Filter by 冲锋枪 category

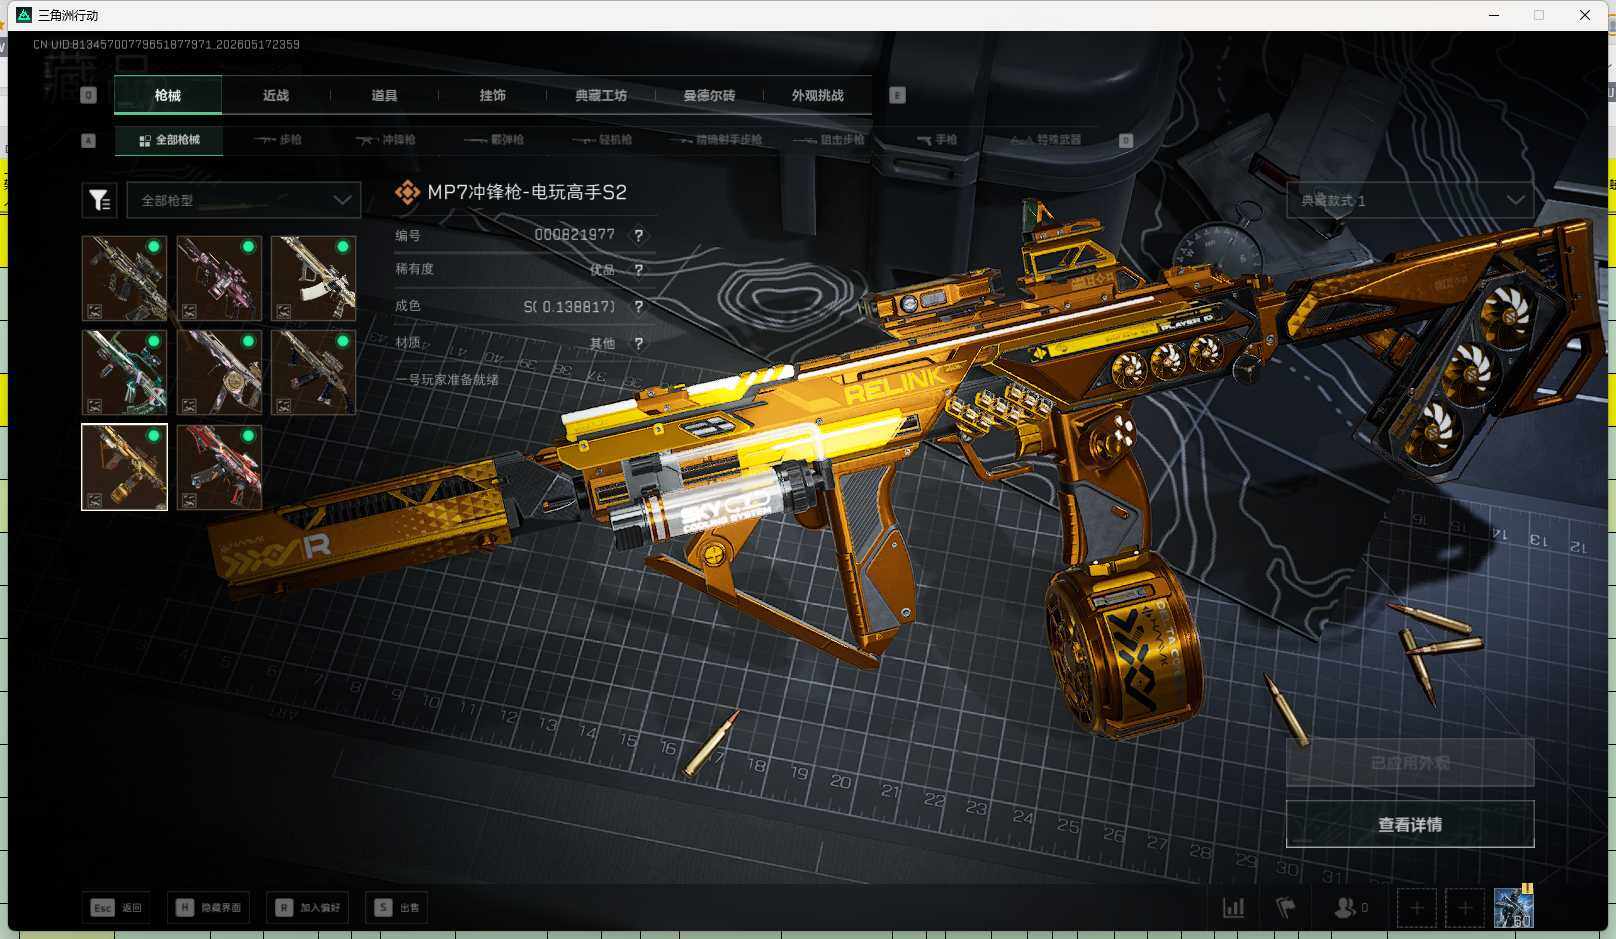[386, 140]
